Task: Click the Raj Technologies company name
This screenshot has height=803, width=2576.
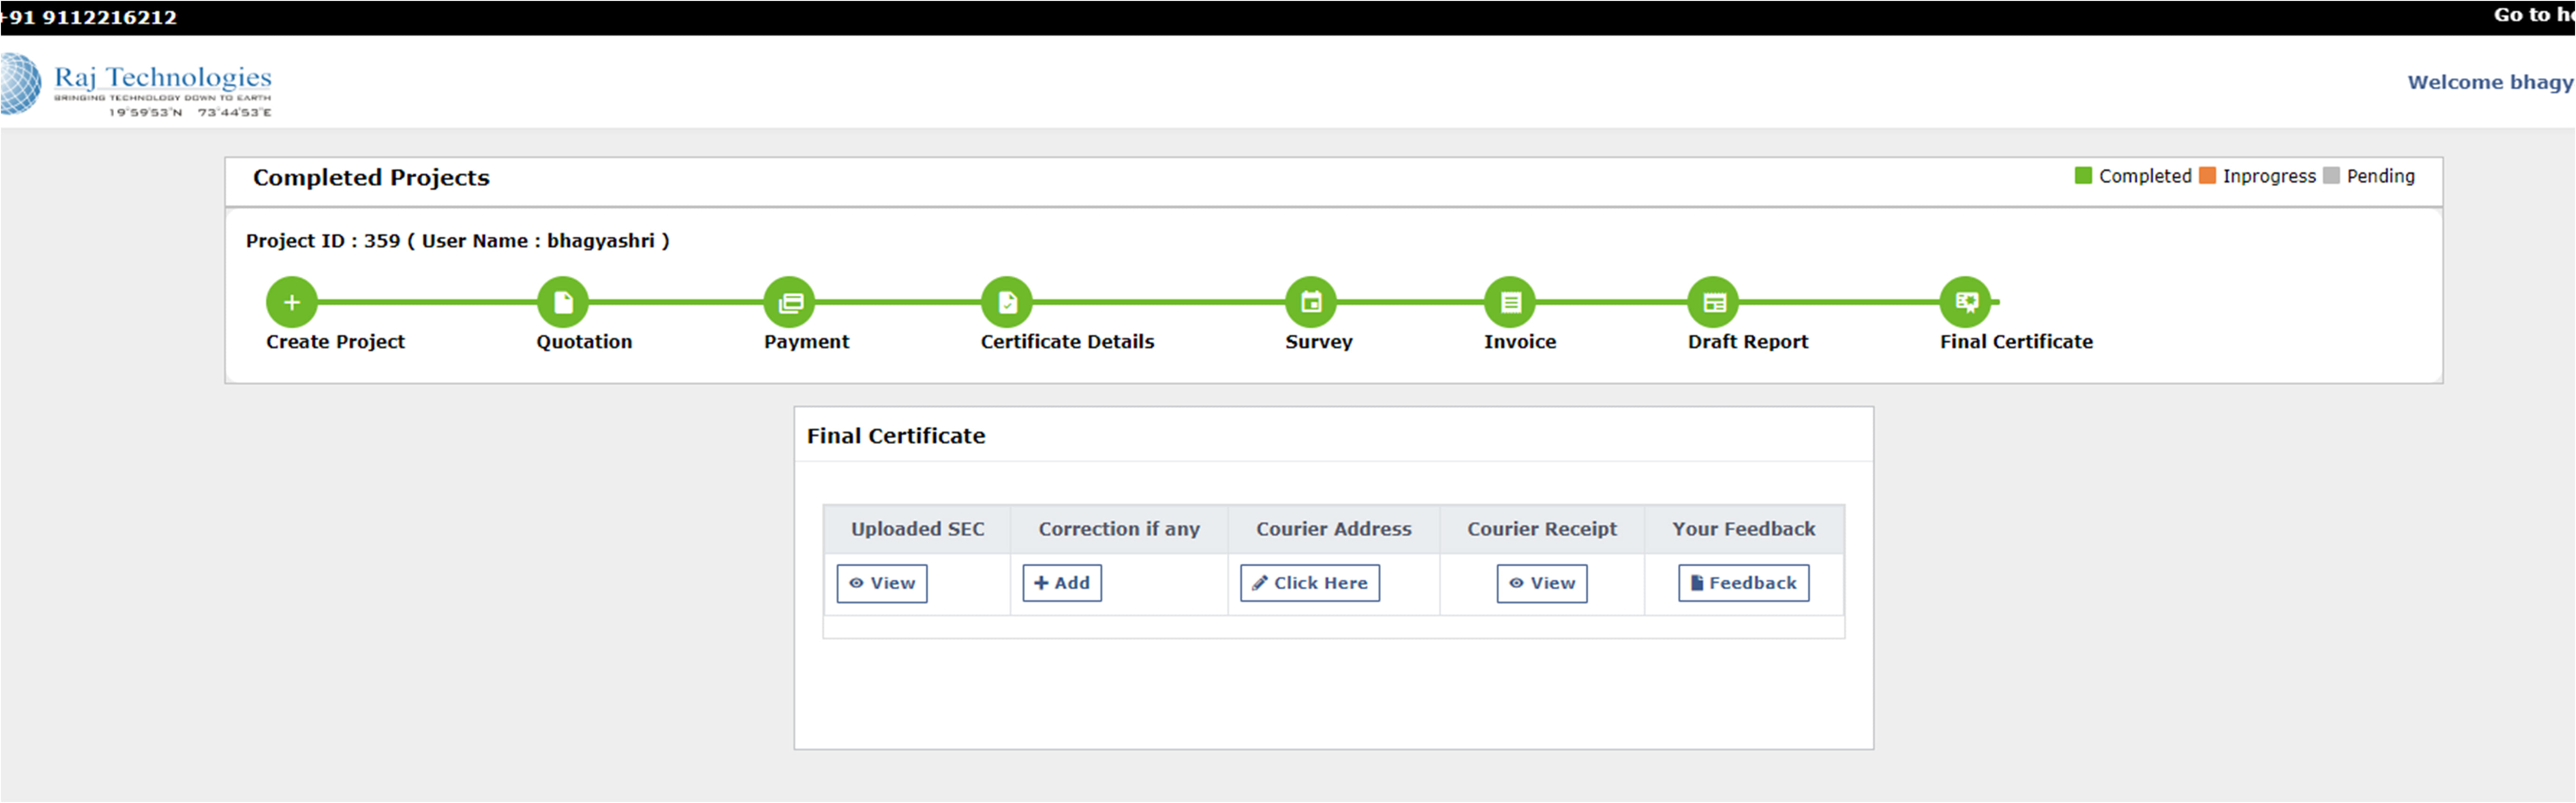Action: [163, 77]
